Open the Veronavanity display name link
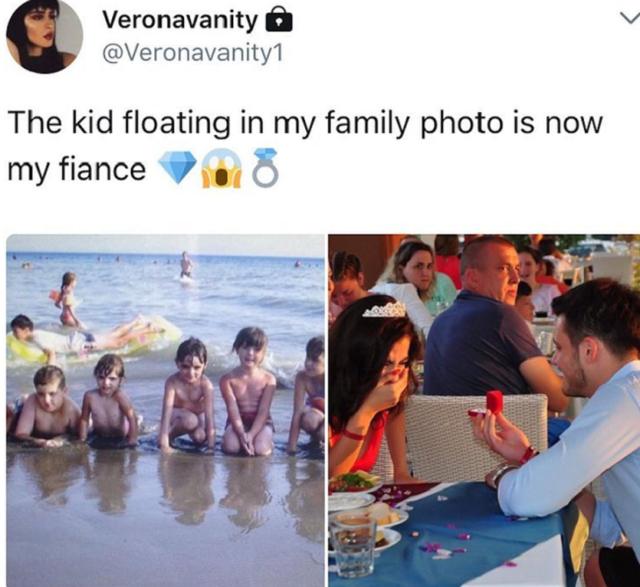 [x=180, y=20]
